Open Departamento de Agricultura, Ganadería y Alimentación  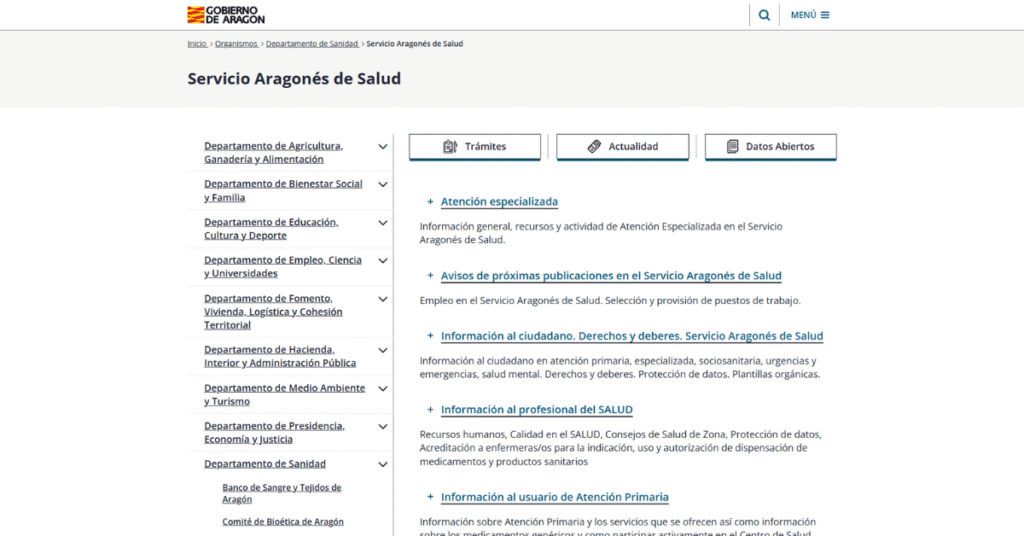(273, 153)
